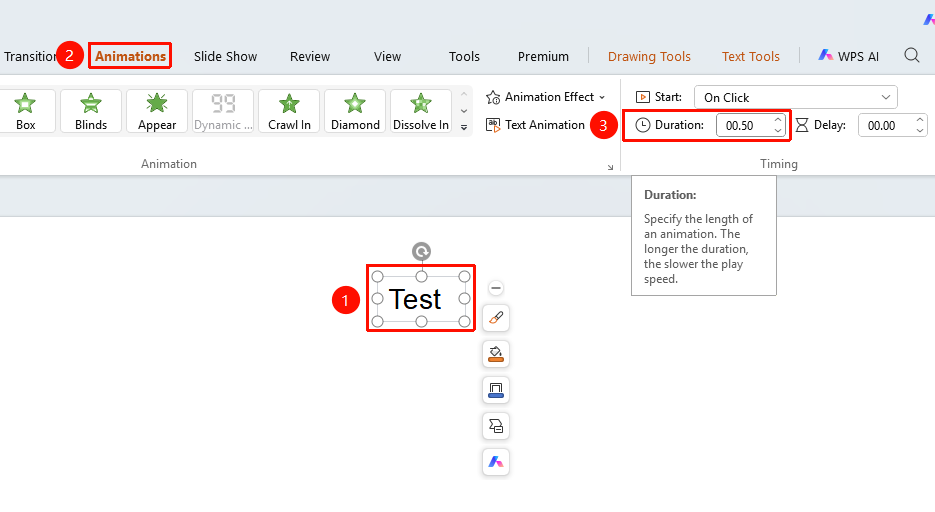935x512 pixels.
Task: Click the Delay hourglass icon
Action: [802, 125]
